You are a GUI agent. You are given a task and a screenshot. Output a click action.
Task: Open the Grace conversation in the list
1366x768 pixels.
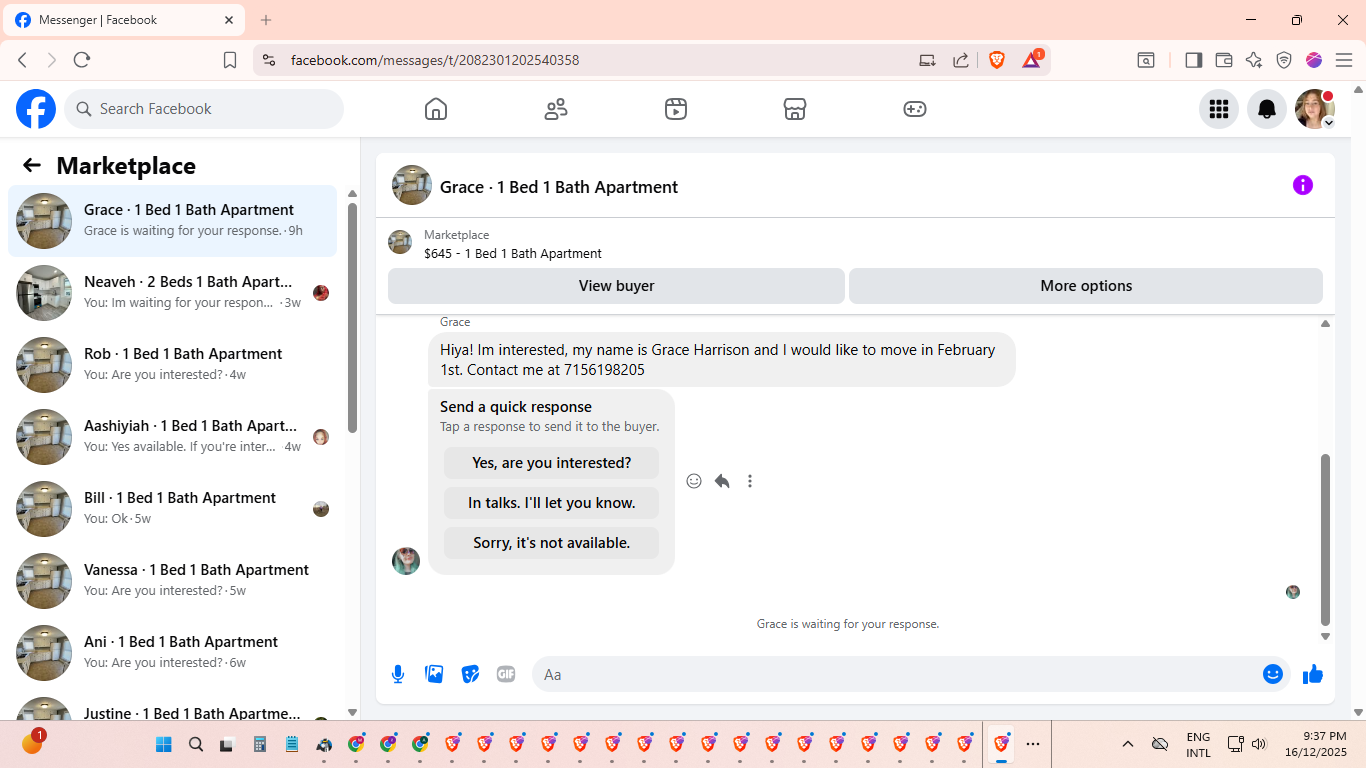[172, 221]
